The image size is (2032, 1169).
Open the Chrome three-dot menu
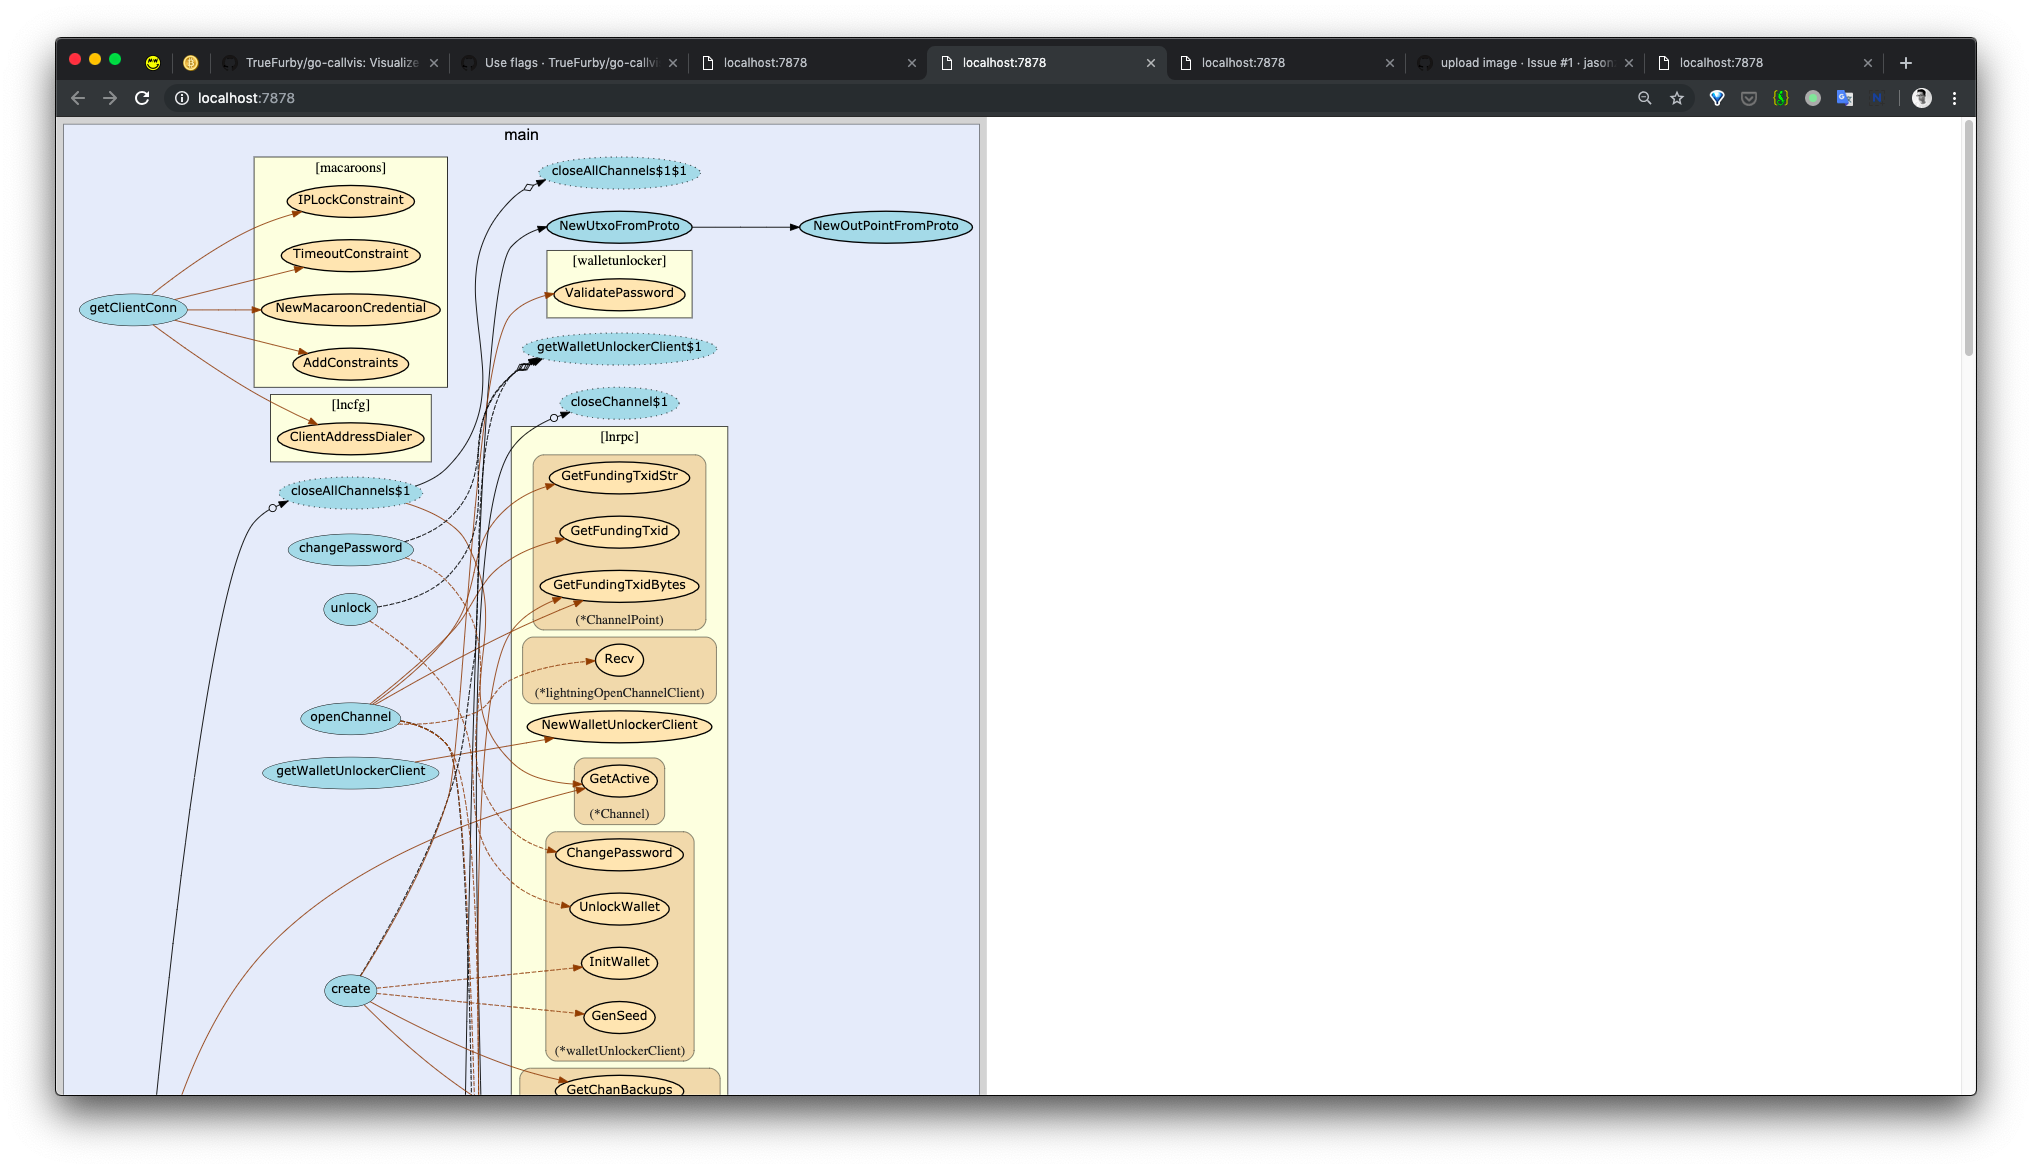pos(1954,98)
